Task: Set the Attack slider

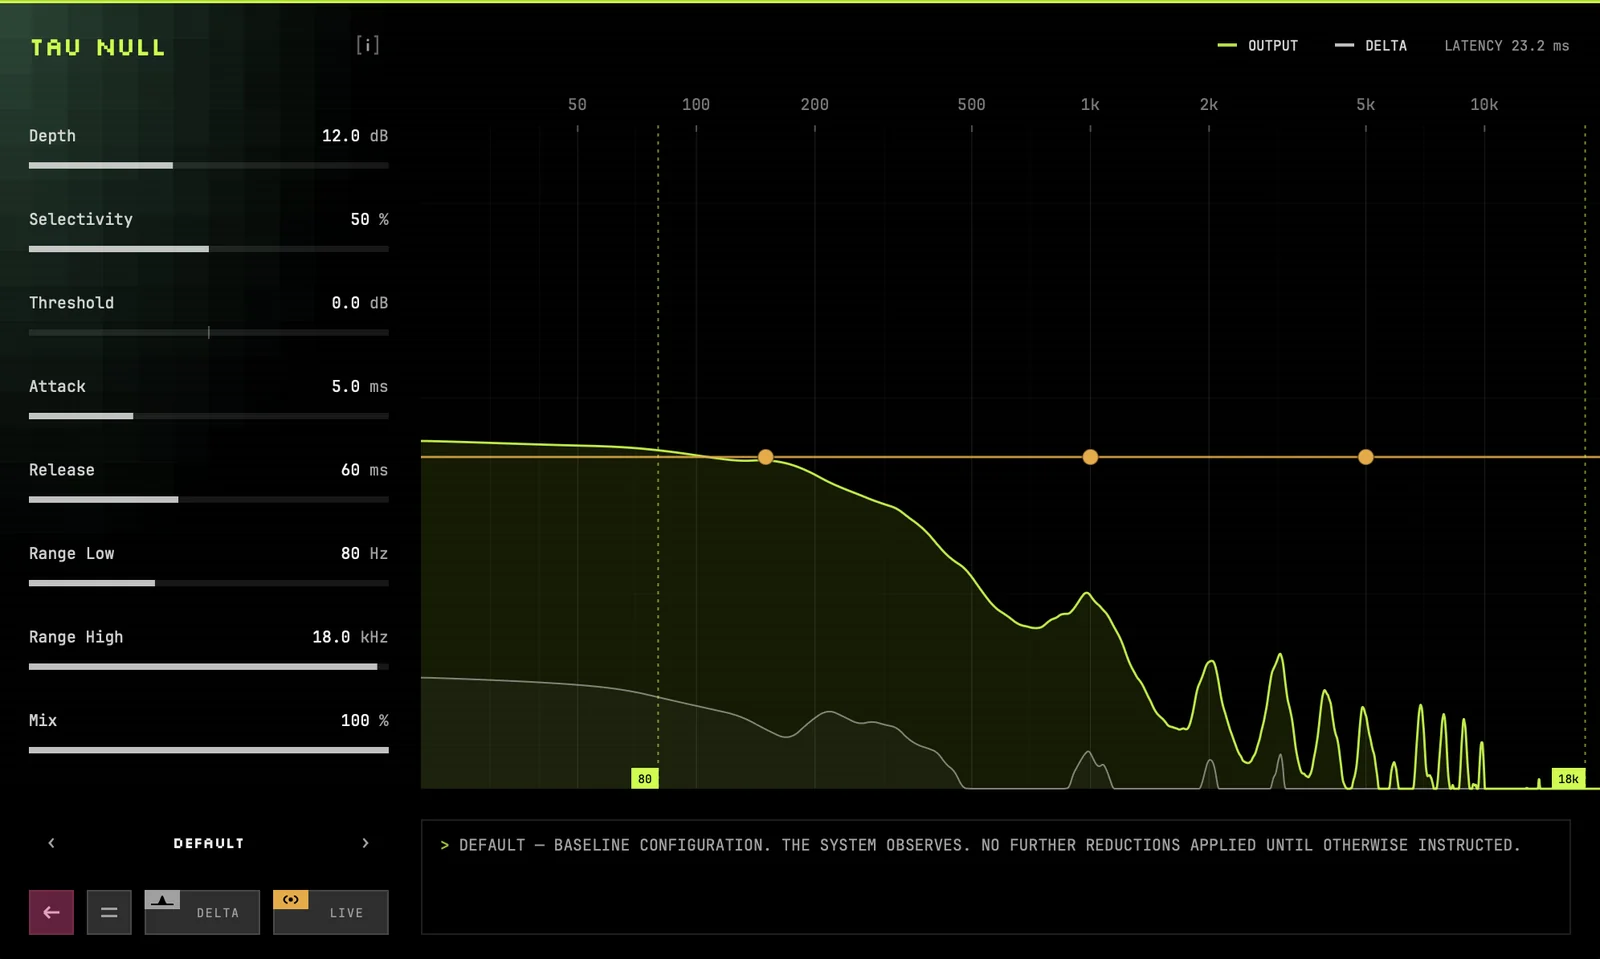Action: tap(209, 416)
